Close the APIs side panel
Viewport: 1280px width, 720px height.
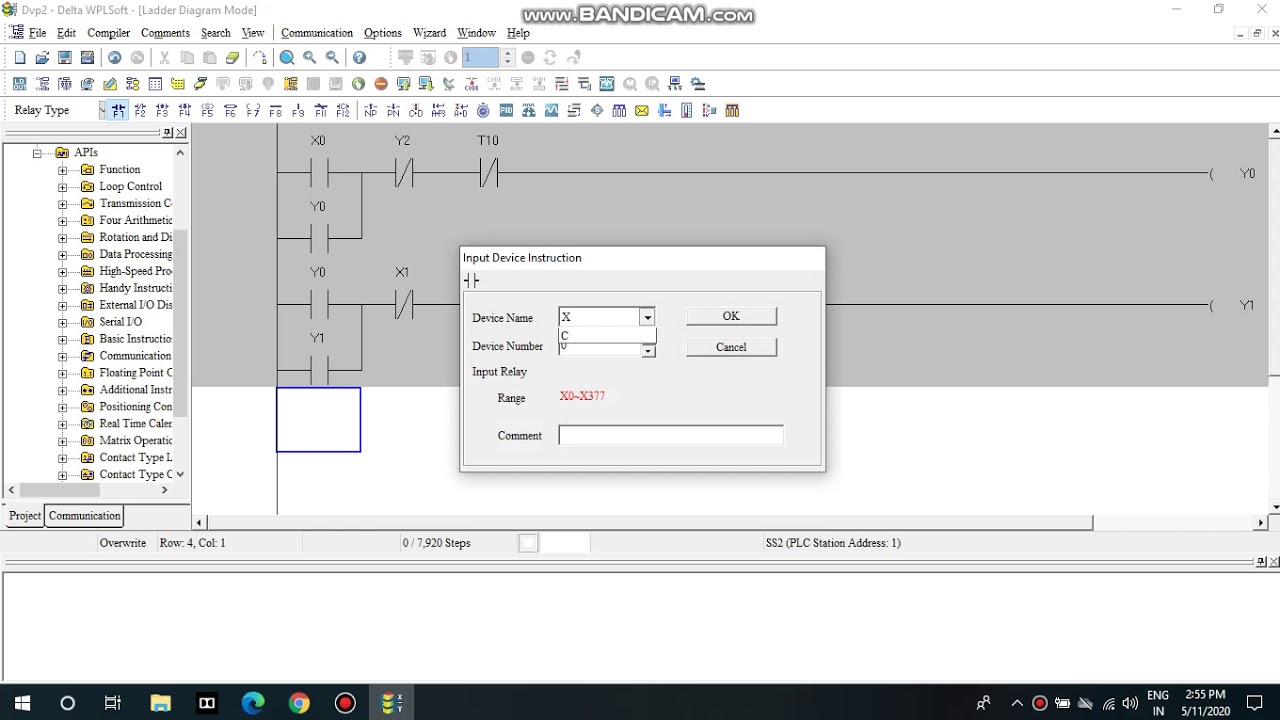pos(180,133)
